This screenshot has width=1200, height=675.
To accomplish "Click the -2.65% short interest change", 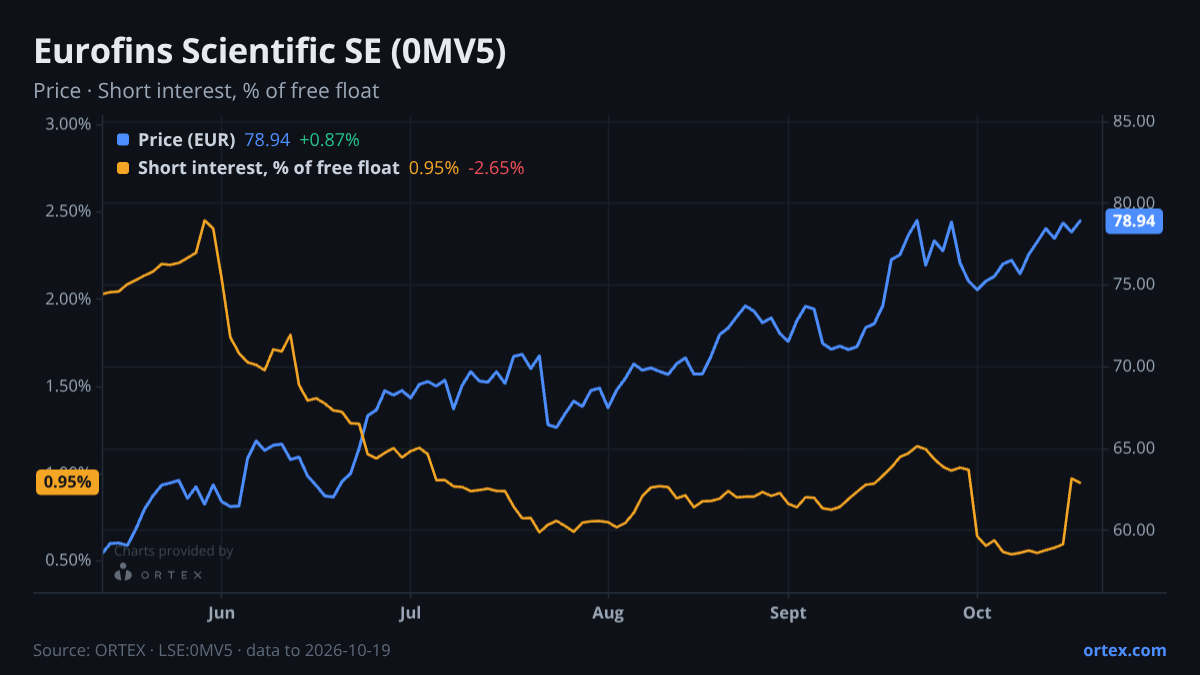I will [x=496, y=167].
